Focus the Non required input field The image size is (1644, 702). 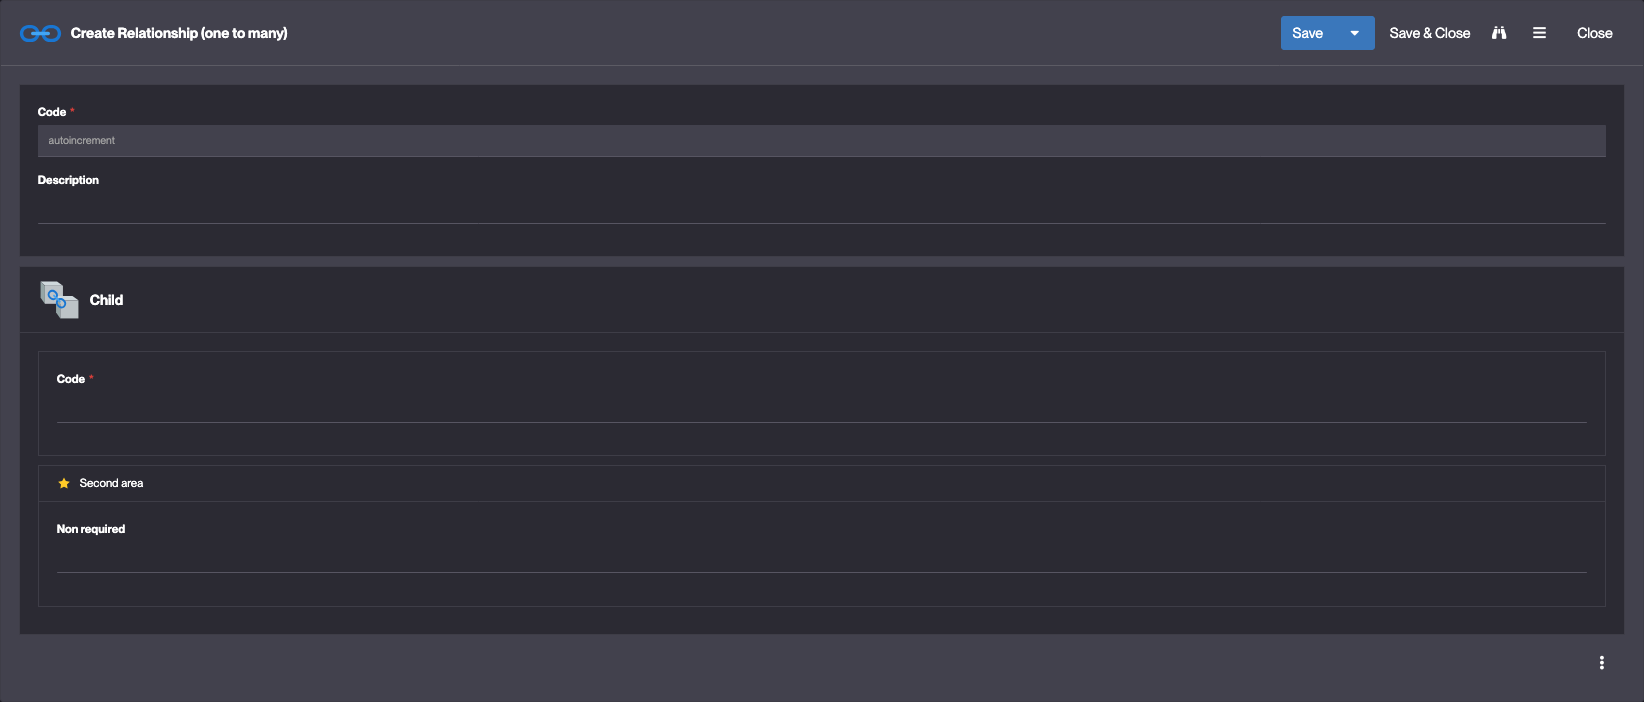click(x=821, y=557)
